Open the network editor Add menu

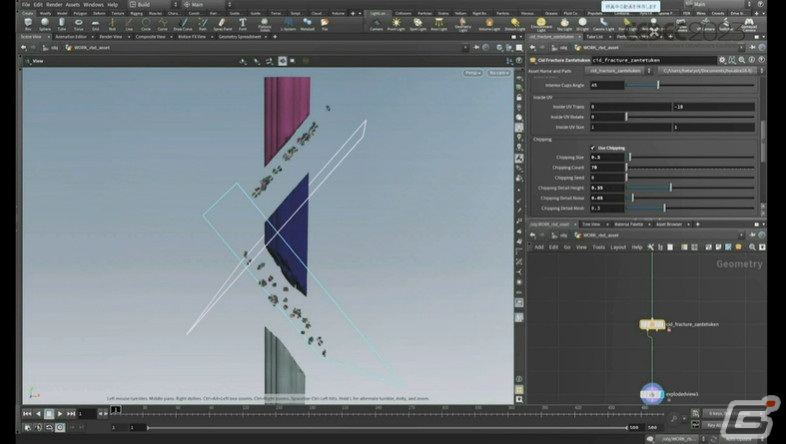(539, 247)
